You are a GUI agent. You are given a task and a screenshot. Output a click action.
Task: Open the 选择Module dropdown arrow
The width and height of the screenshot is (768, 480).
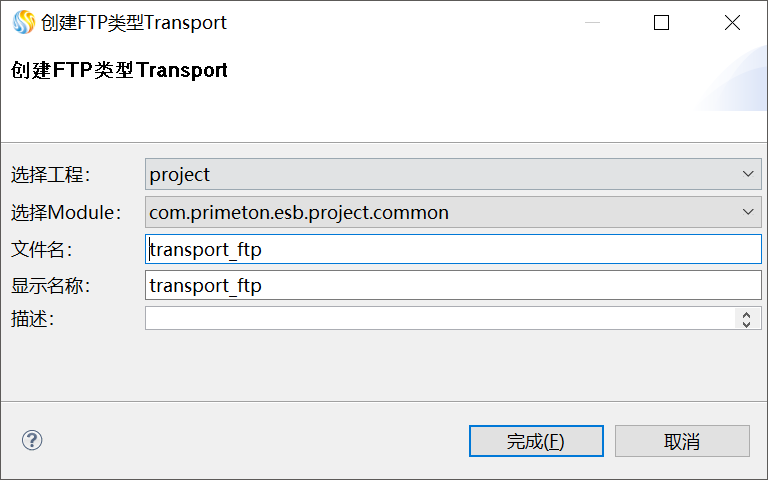749,212
